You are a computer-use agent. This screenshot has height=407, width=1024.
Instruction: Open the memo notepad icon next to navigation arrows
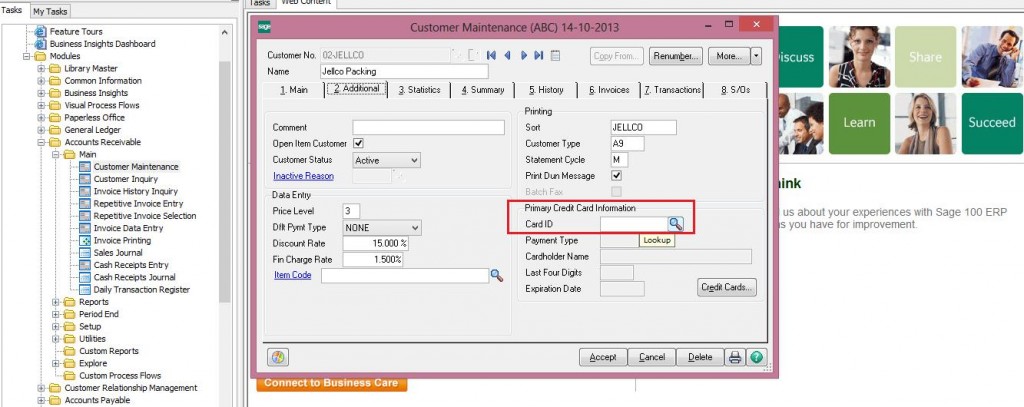(x=555, y=56)
